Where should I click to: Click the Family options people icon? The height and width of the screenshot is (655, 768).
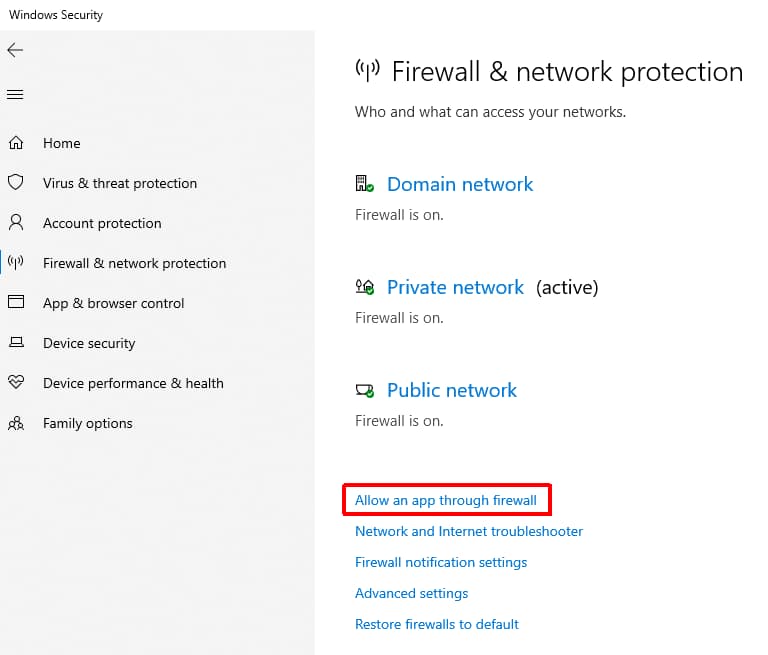coord(16,423)
